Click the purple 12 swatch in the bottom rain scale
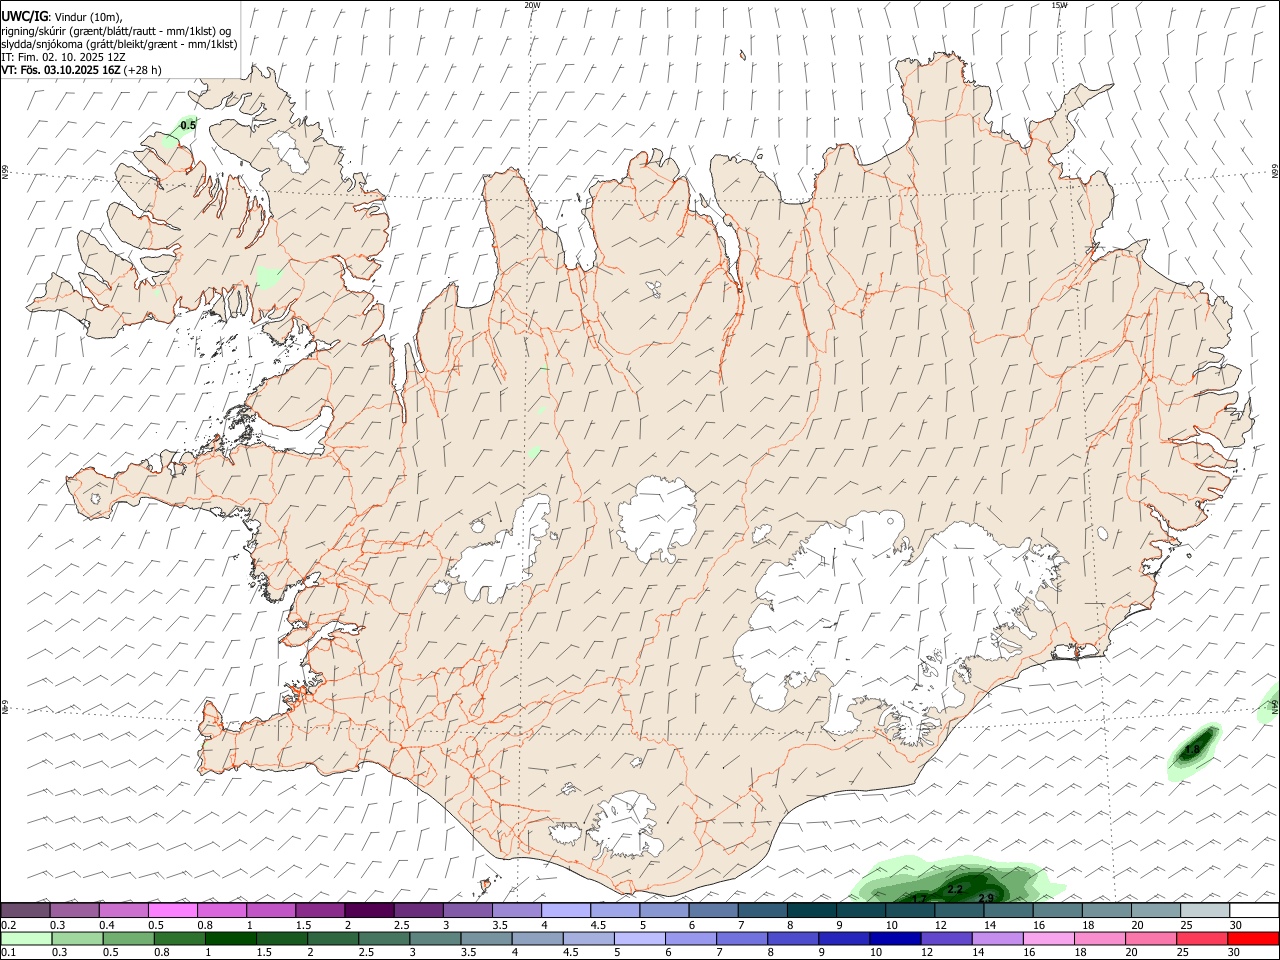Viewport: 1280px width, 960px height. pos(946,939)
